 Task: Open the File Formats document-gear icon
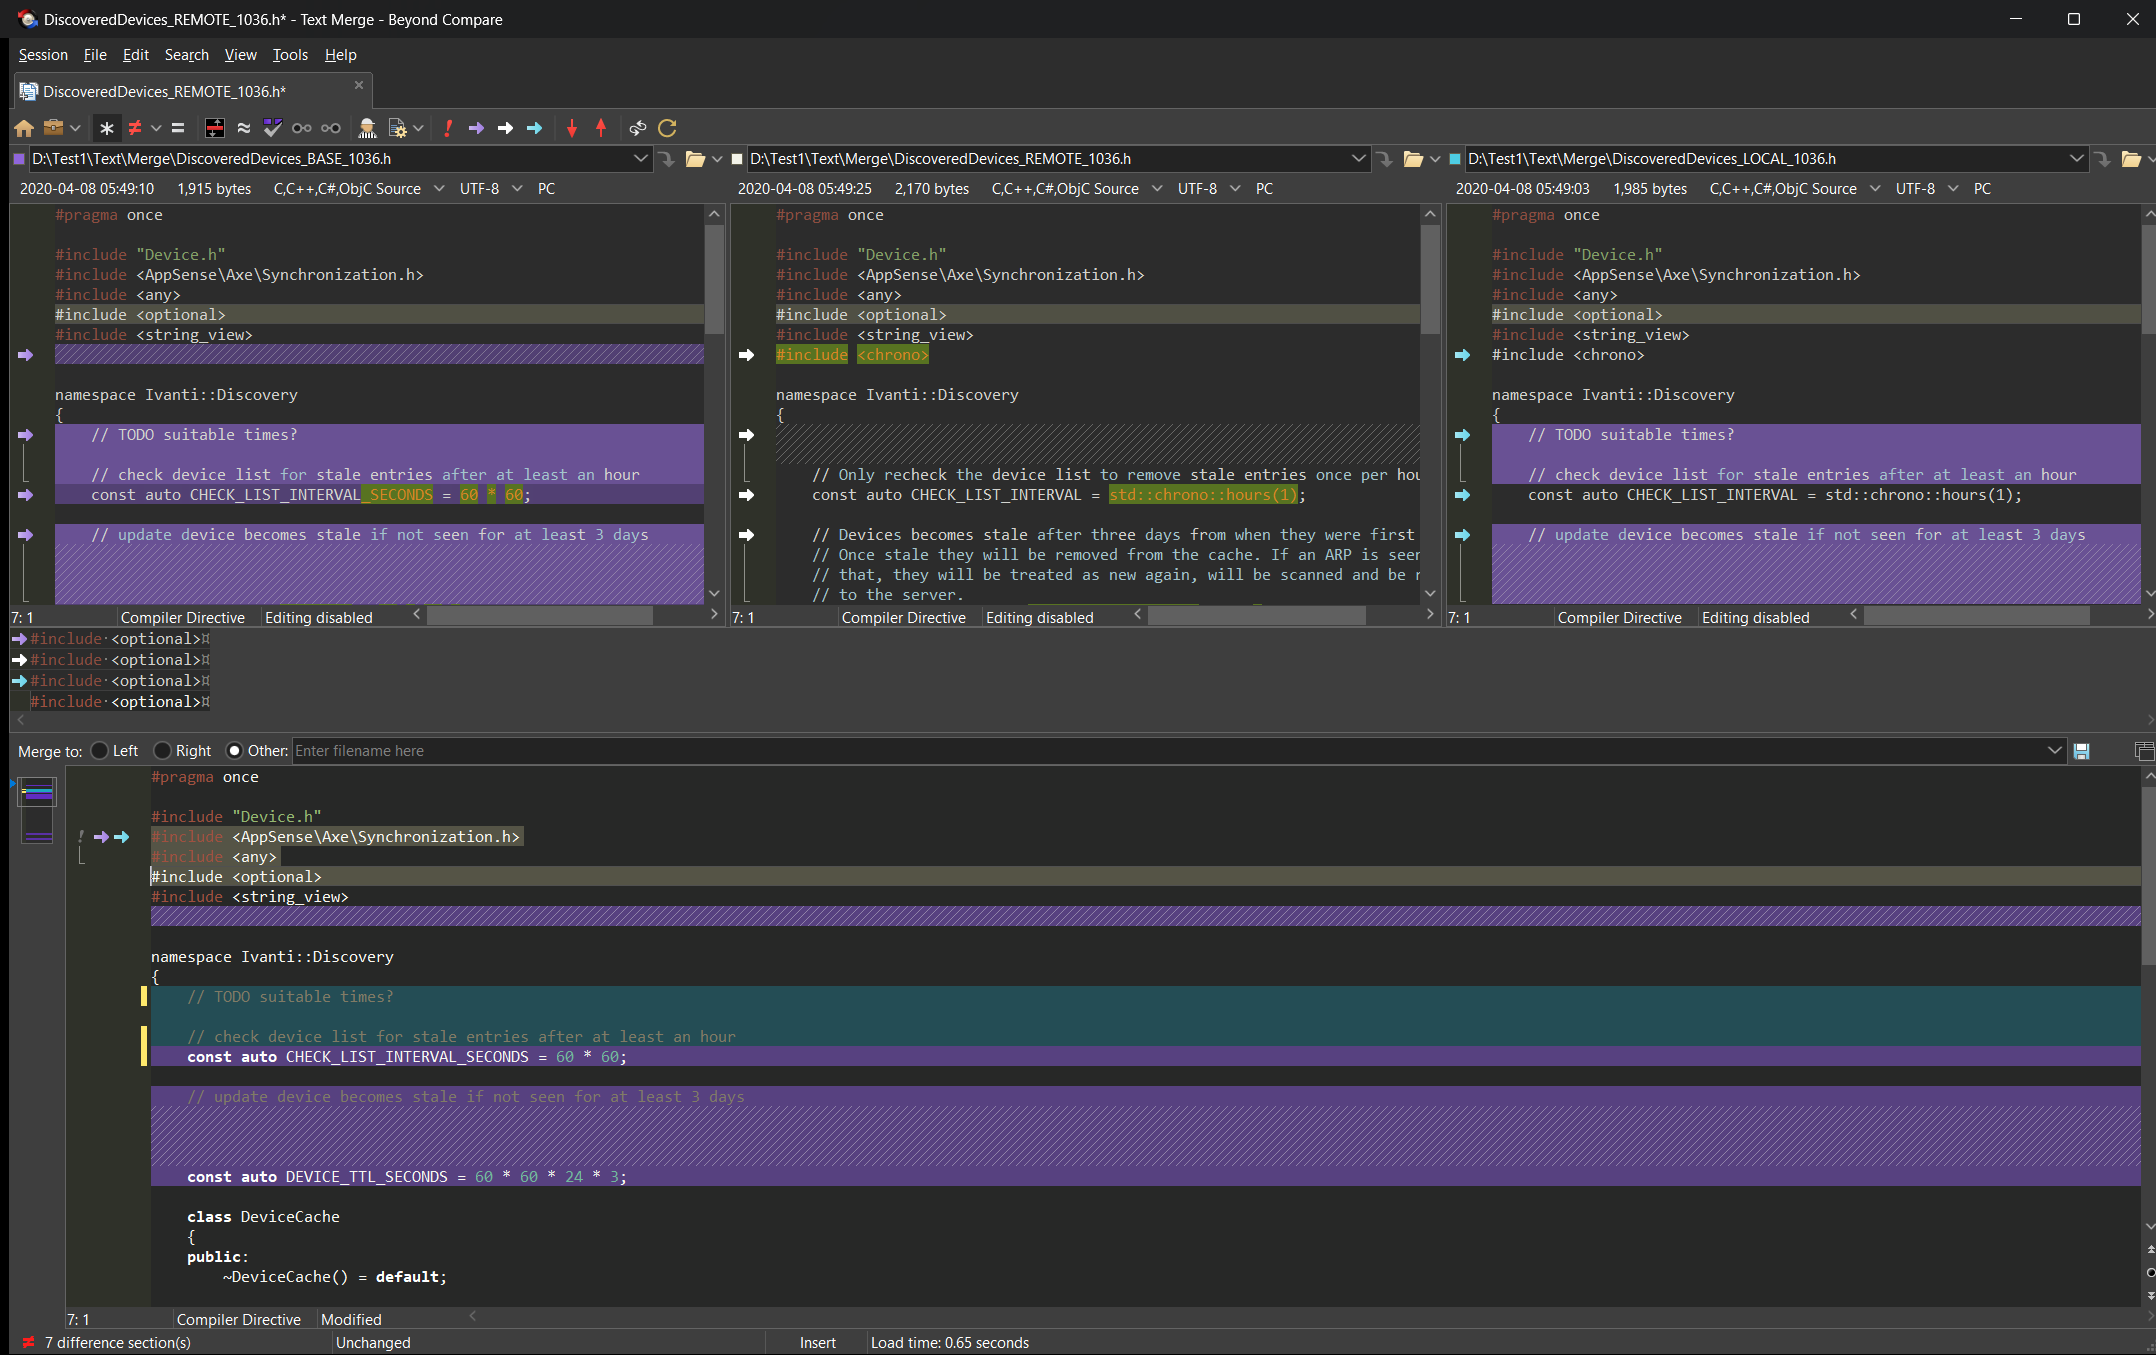397,128
